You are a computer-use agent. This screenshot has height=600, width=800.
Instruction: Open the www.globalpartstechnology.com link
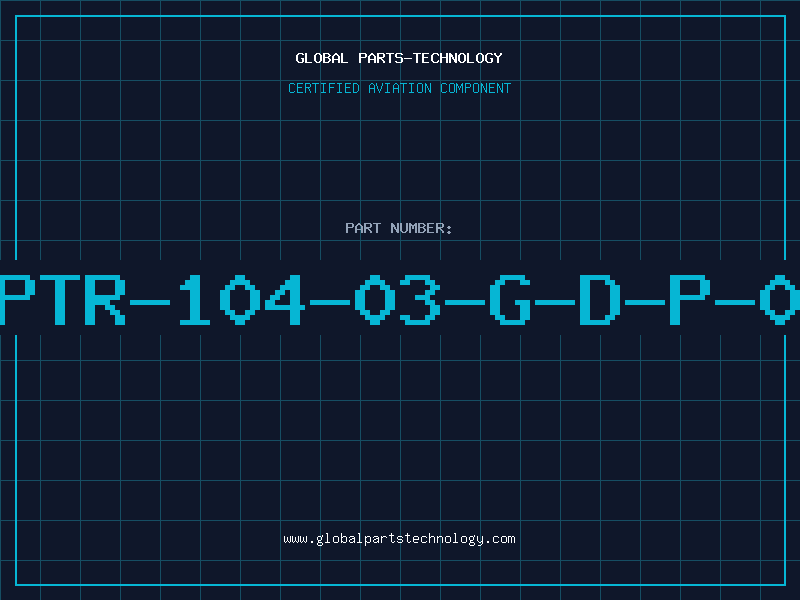399,539
